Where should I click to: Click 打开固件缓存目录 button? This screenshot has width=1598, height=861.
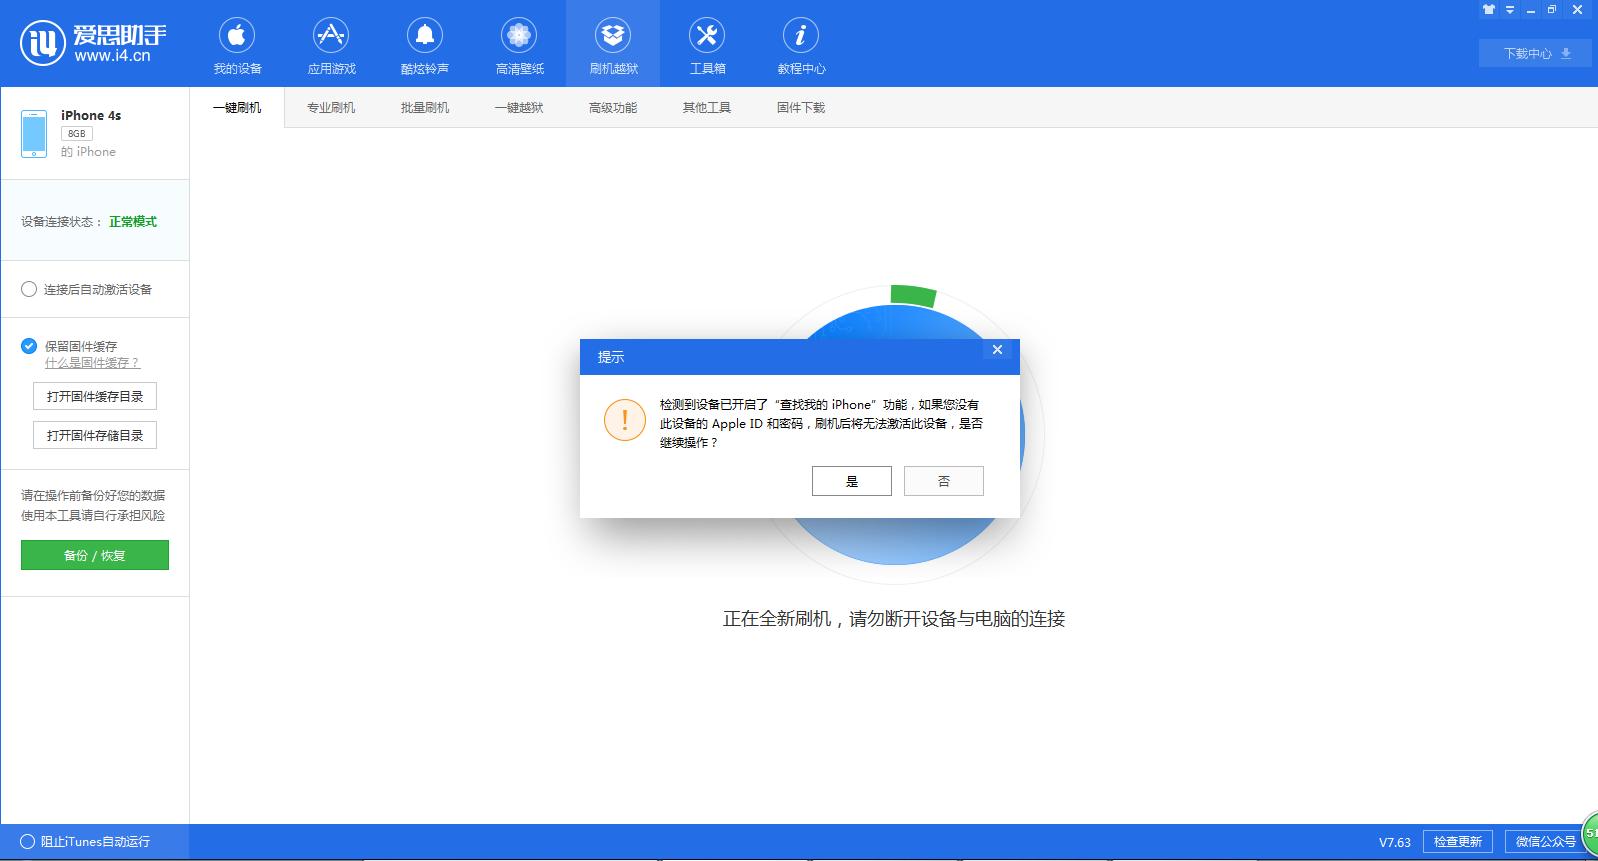tap(95, 396)
